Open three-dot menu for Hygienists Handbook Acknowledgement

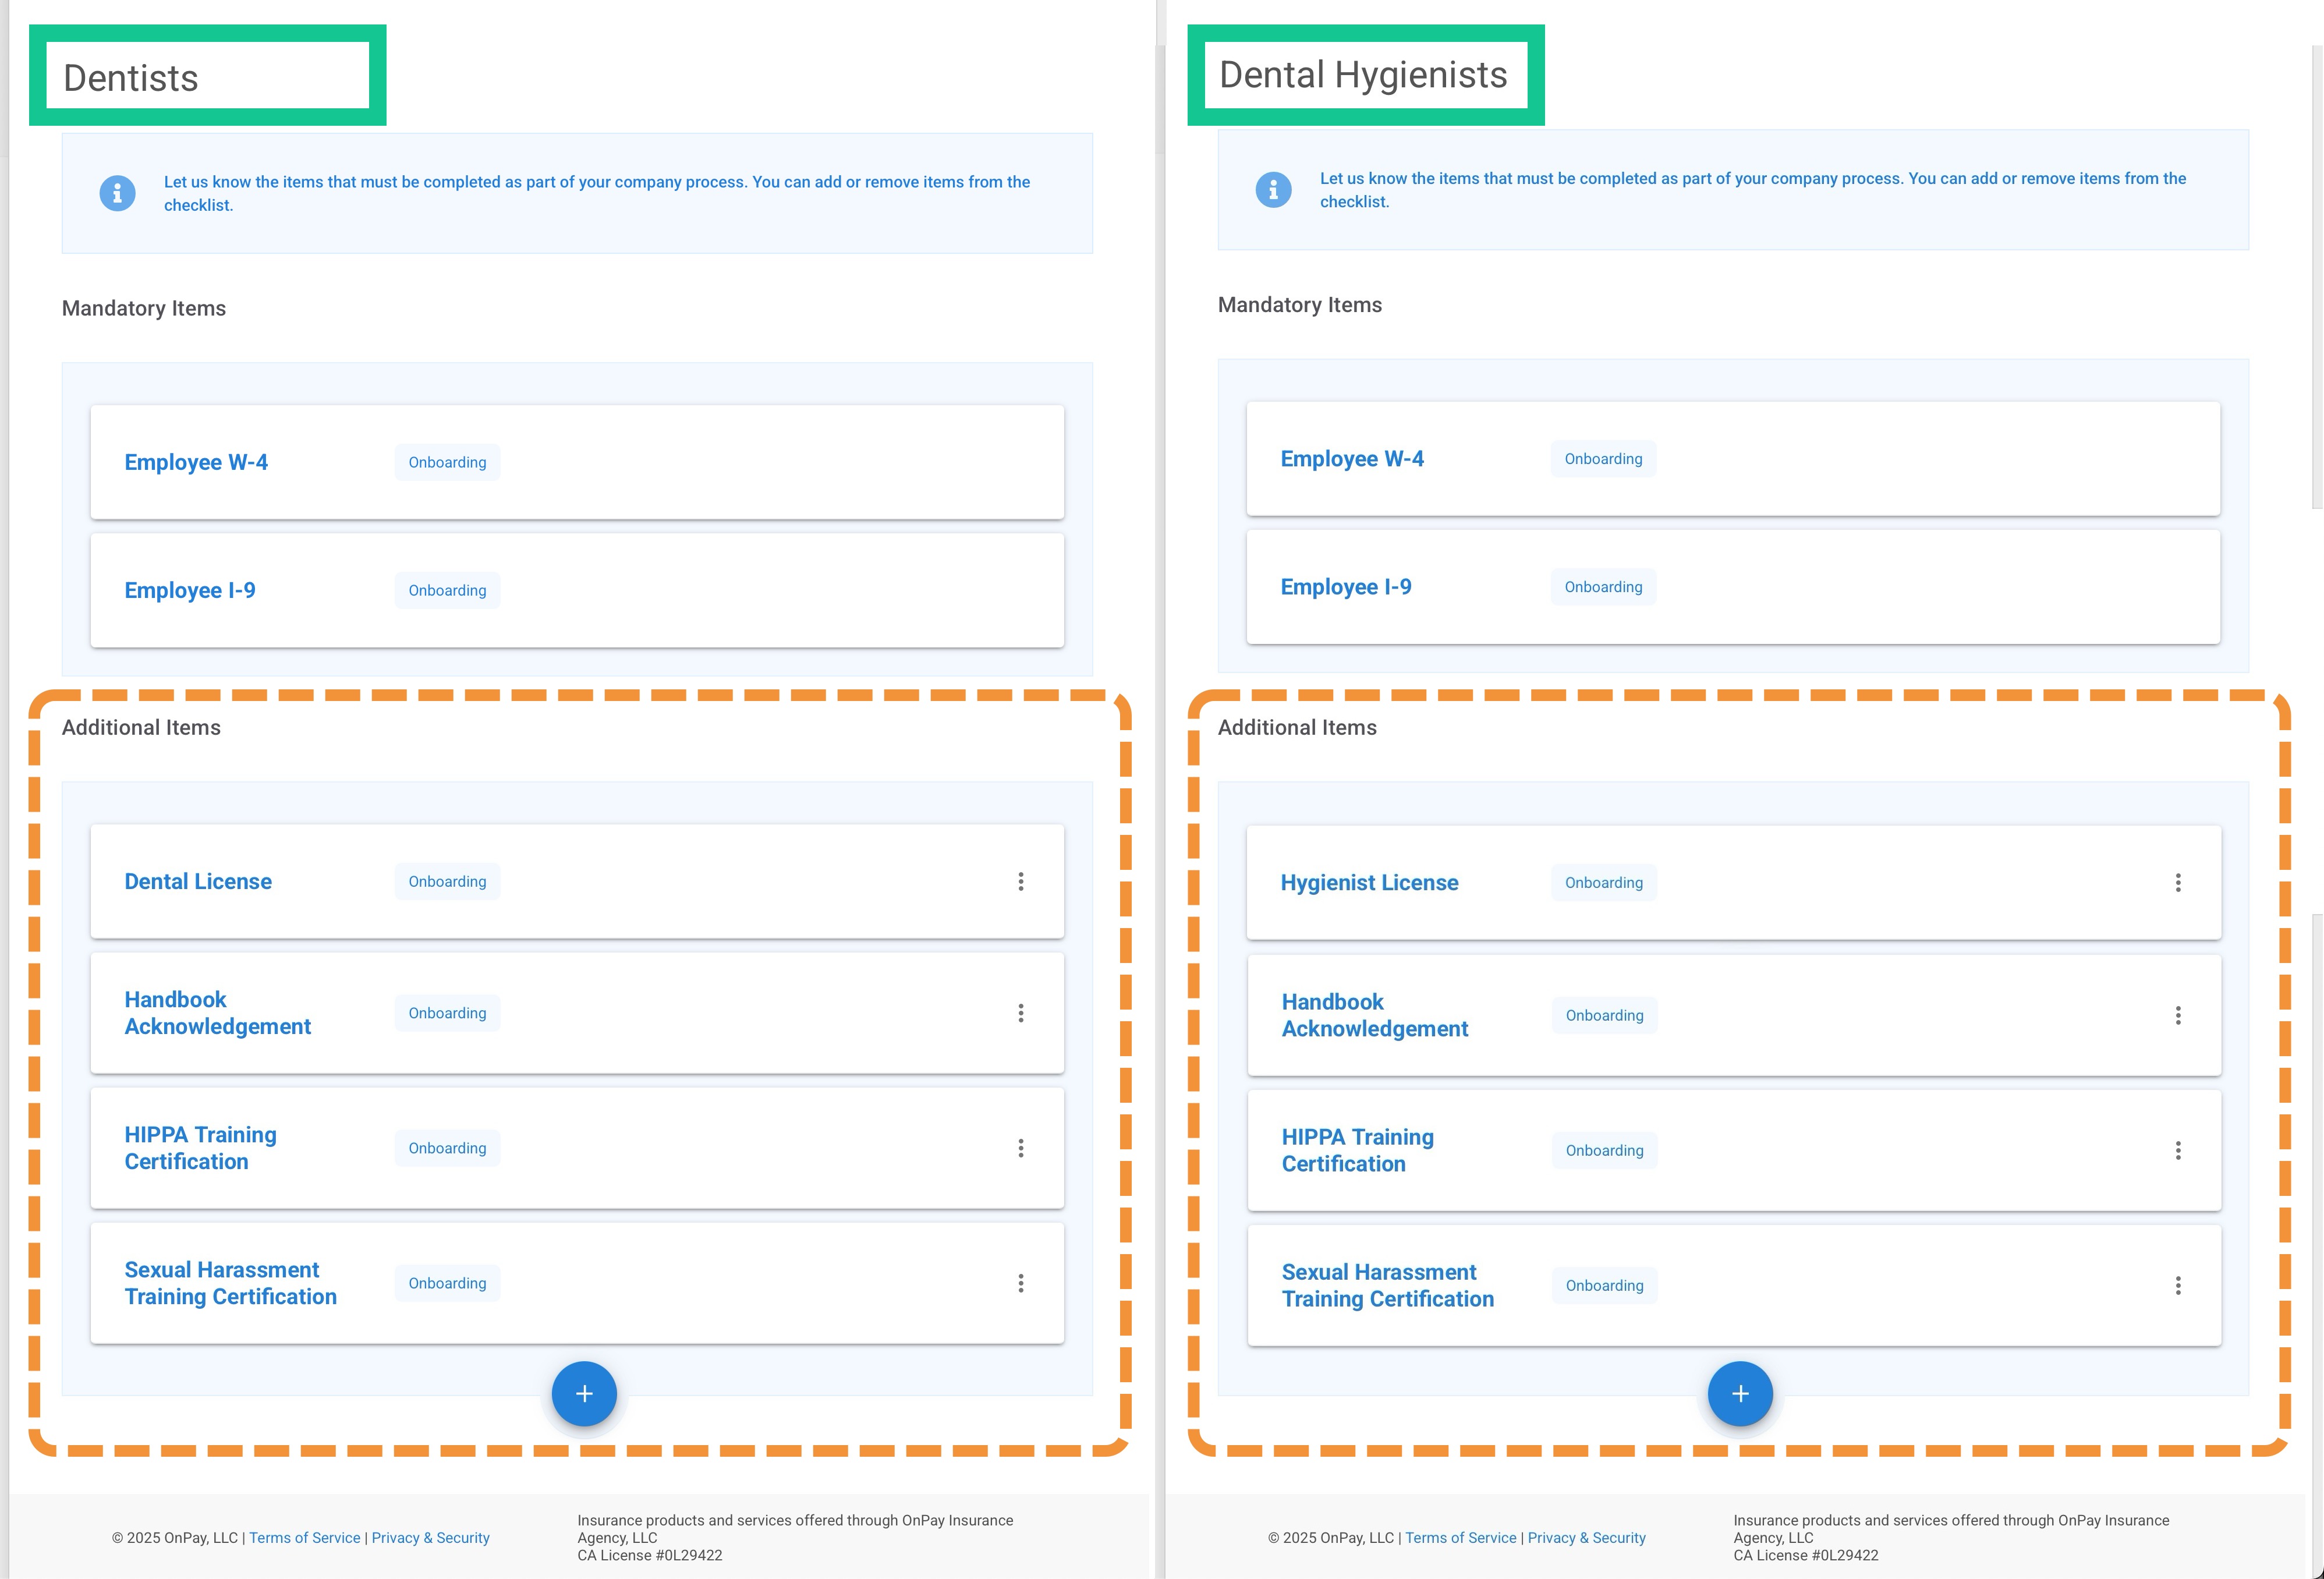(2177, 1015)
